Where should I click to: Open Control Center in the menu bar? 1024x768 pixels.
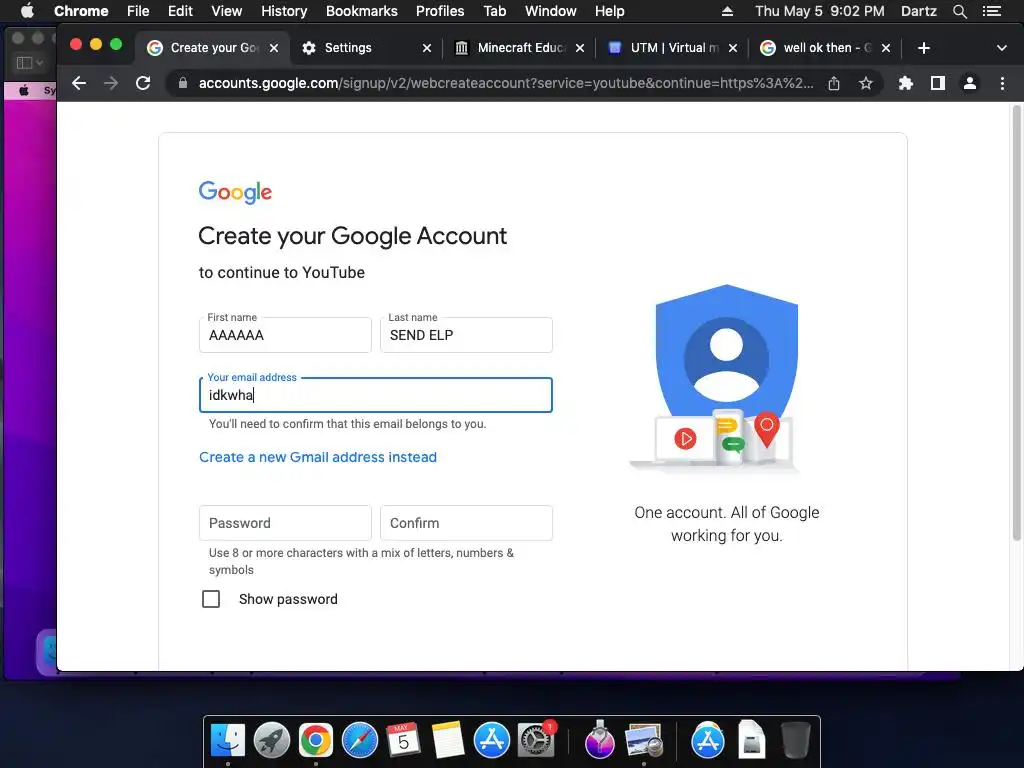coord(991,11)
